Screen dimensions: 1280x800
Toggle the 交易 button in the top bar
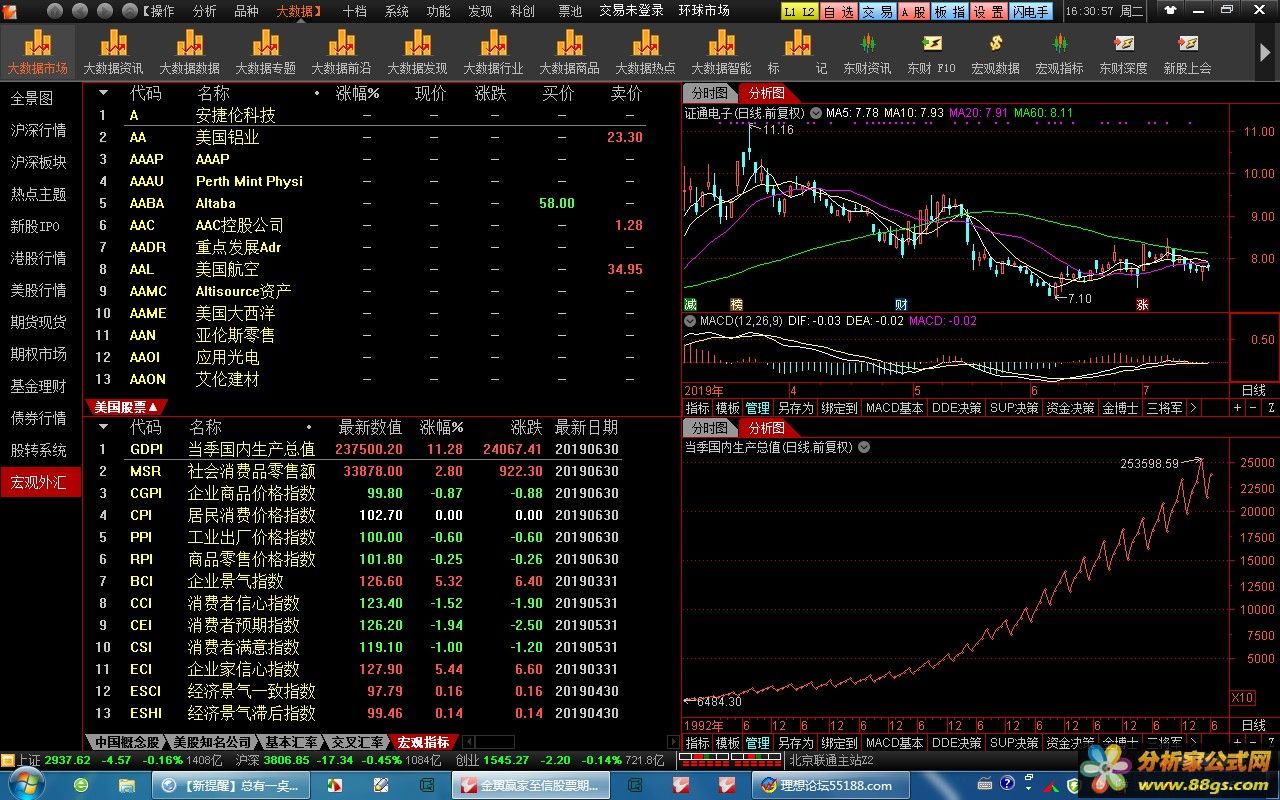coord(877,11)
